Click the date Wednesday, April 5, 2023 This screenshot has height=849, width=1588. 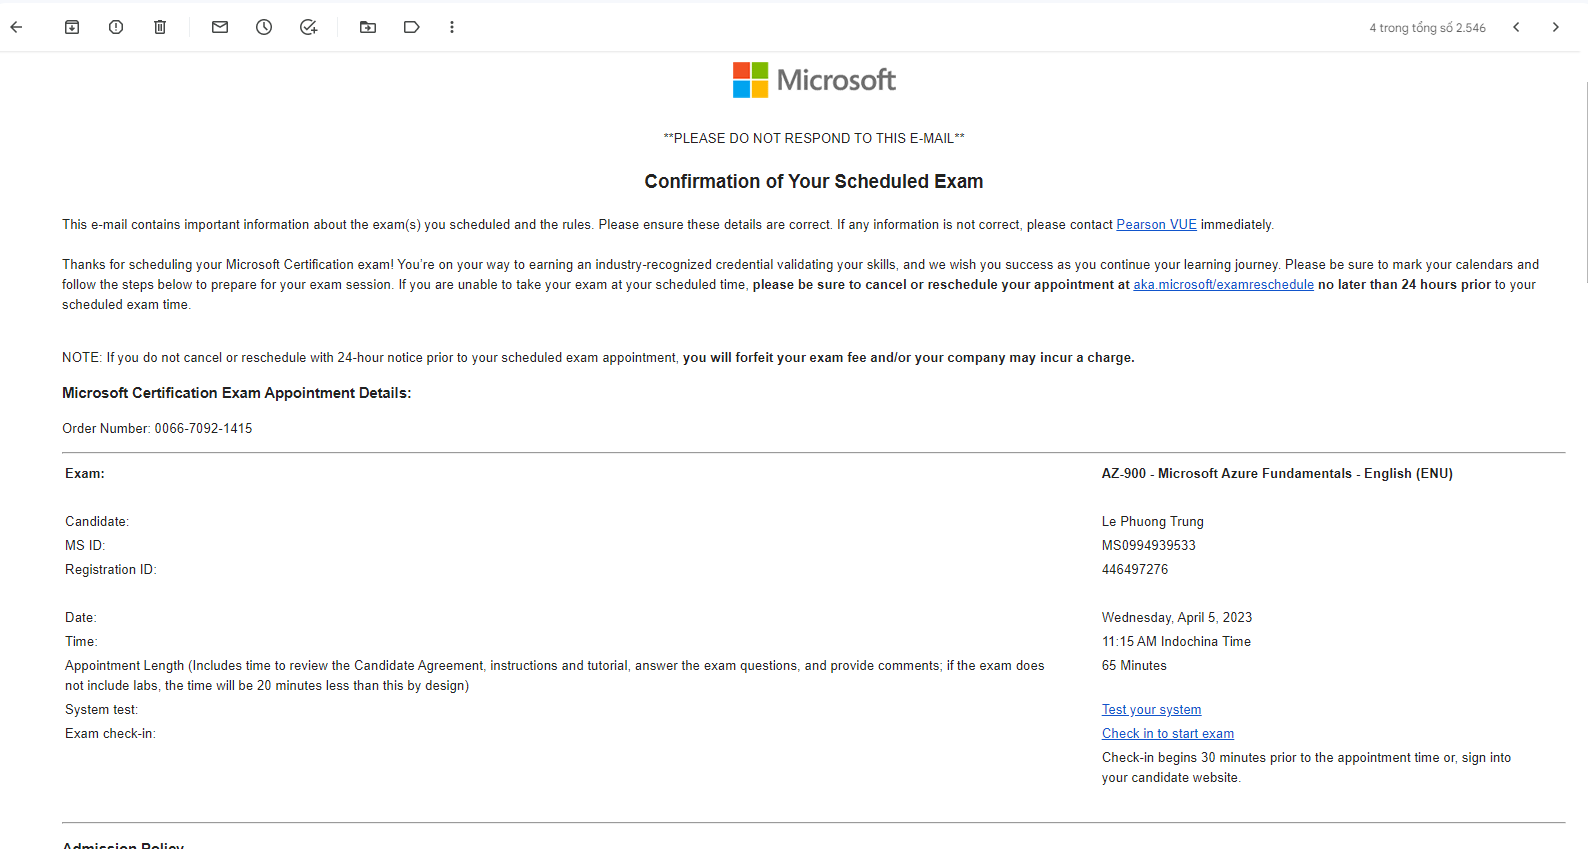(x=1176, y=618)
